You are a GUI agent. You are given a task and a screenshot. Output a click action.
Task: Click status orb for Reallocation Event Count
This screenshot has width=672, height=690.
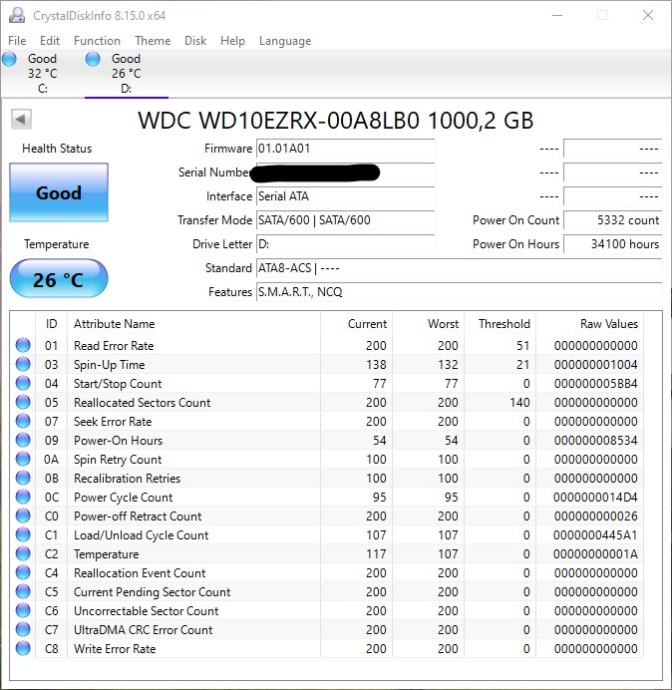[23, 573]
